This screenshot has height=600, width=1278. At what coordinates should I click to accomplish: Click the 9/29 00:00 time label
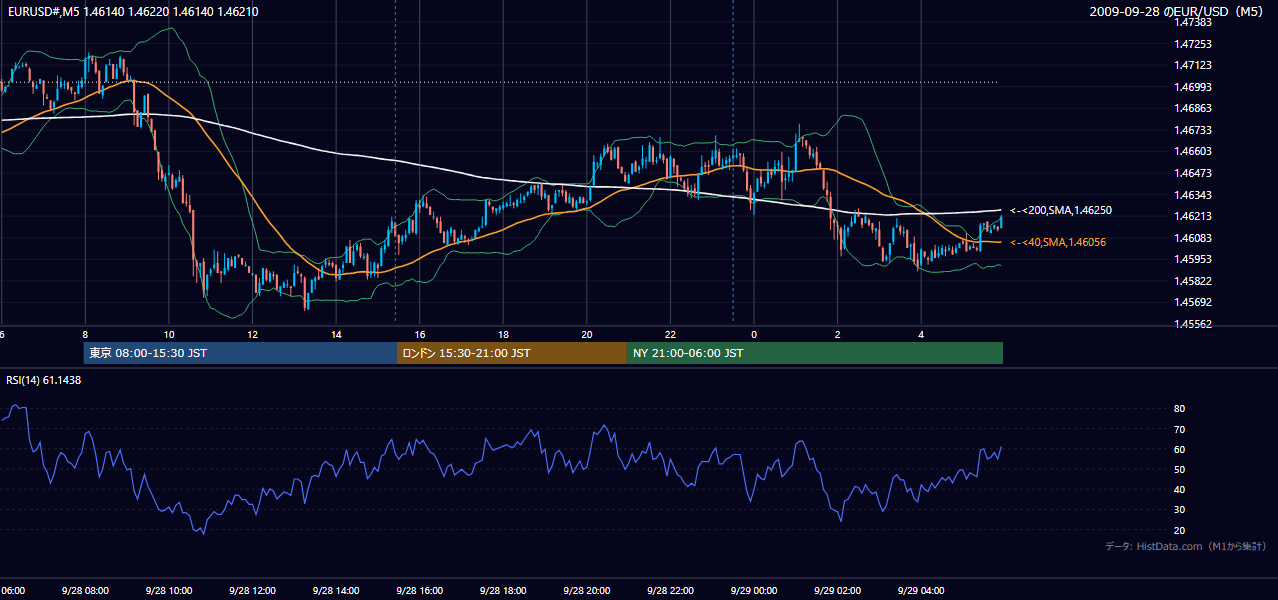754,590
